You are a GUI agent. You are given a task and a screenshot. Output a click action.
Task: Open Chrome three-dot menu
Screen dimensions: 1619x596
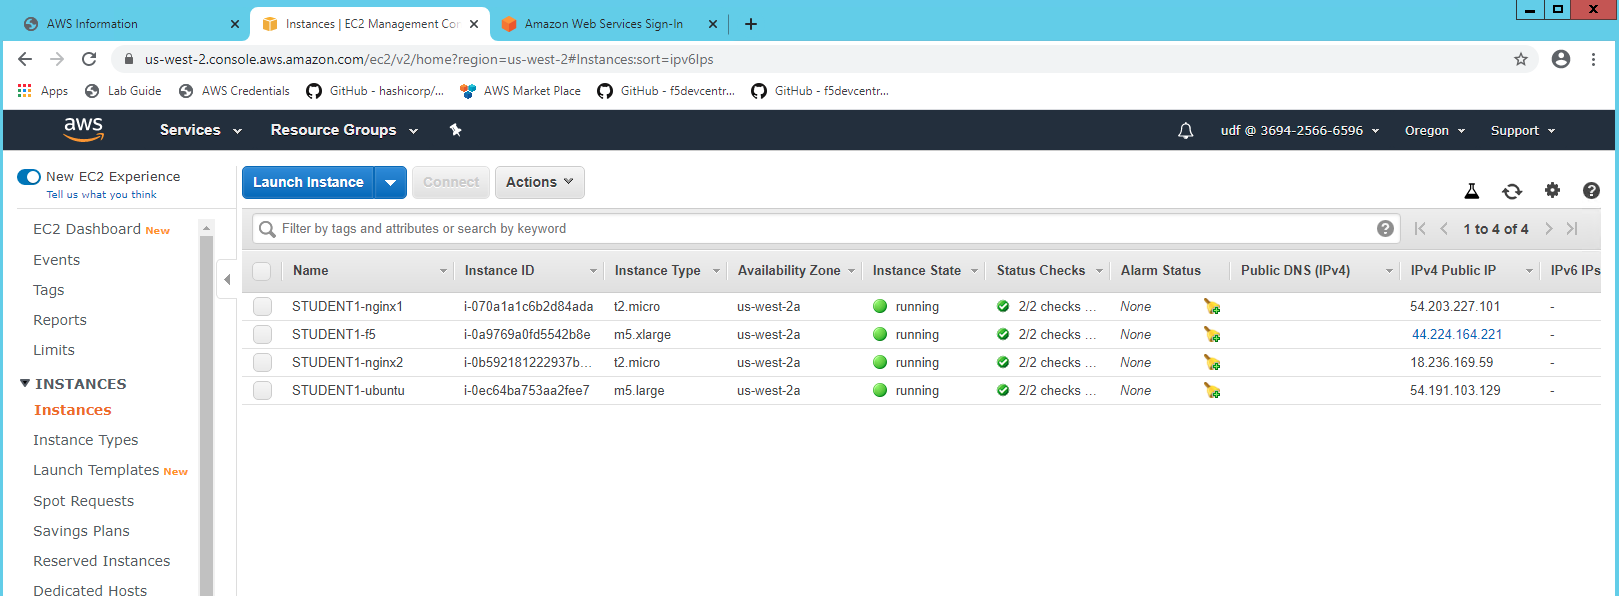pyautogui.click(x=1593, y=59)
